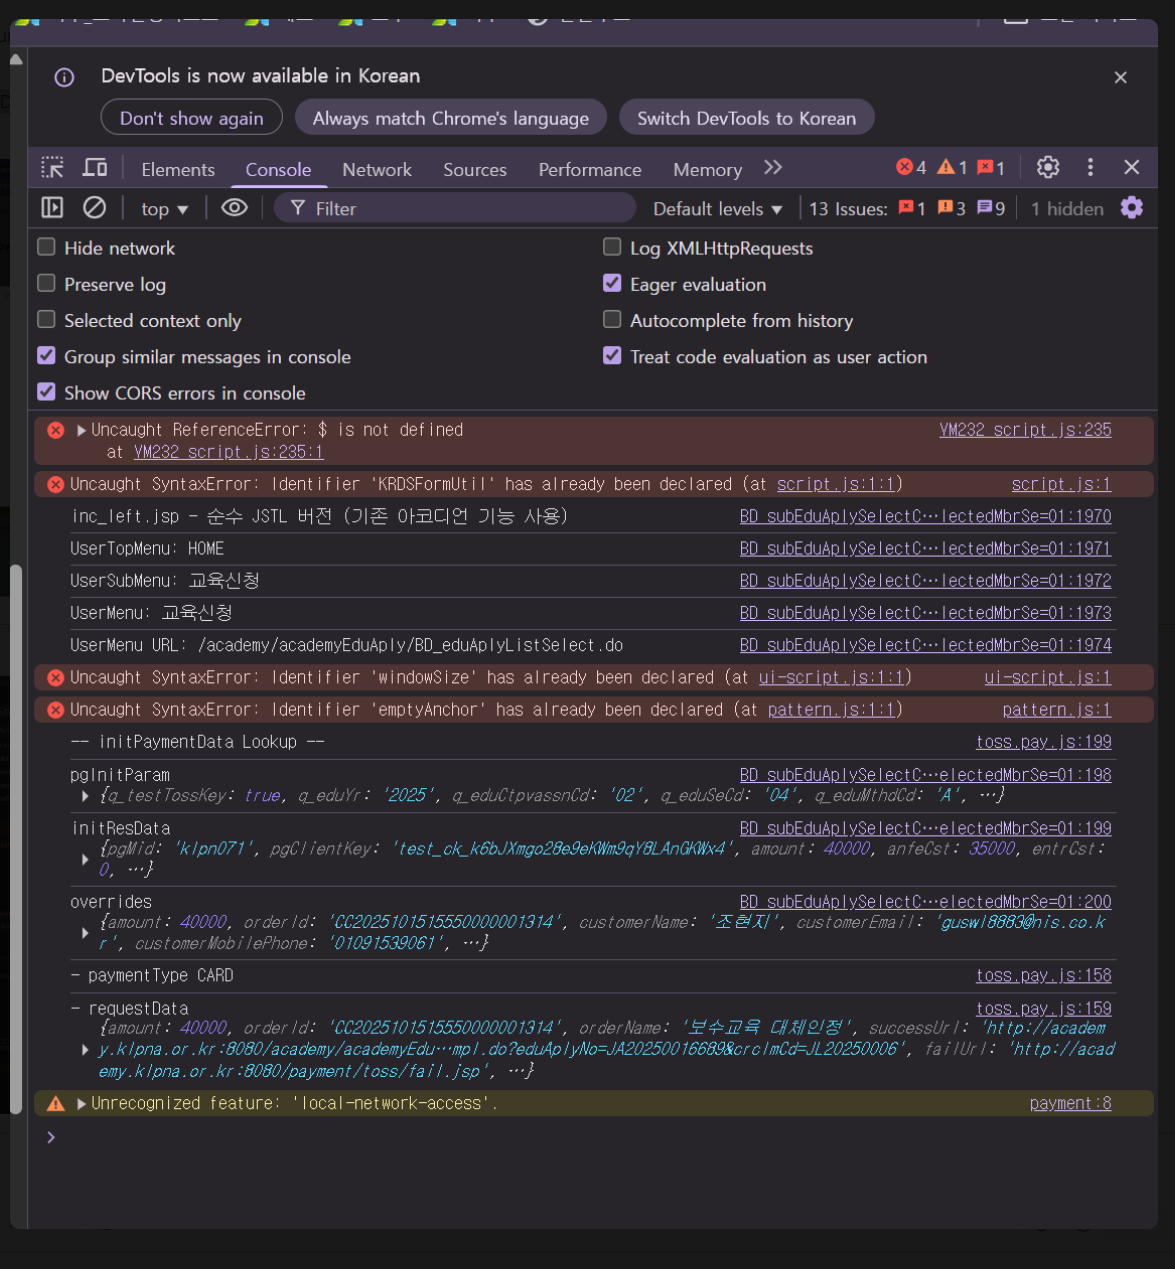Click the page's vertical scrollbar thumb
This screenshot has width=1175, height=1269.
(x=16, y=840)
